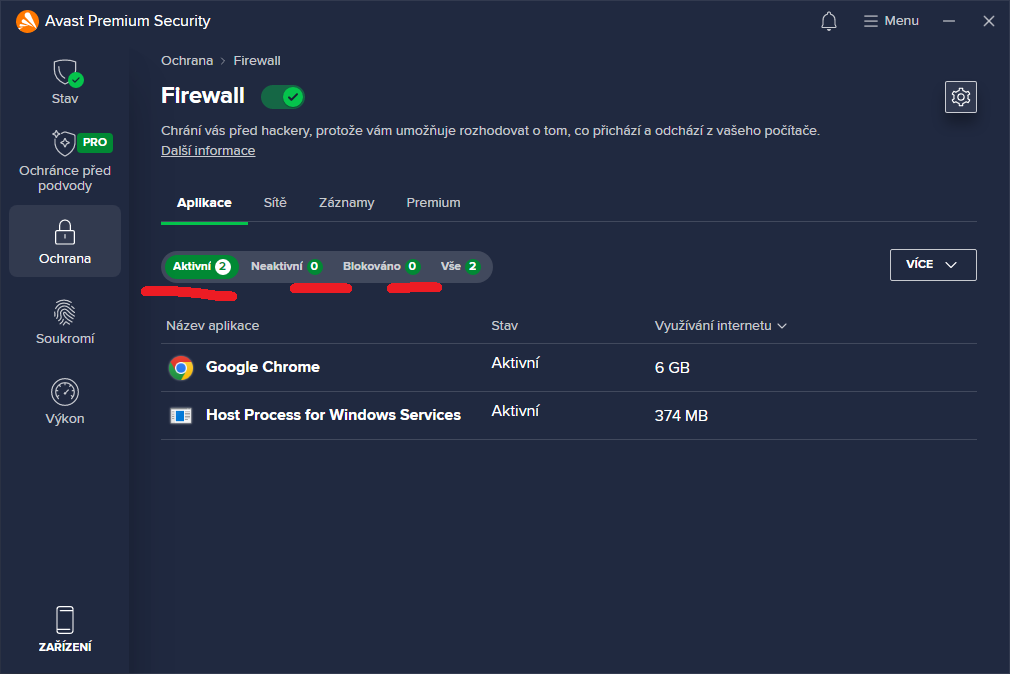
Task: Select Google Chrome row name
Action: pyautogui.click(x=263, y=367)
